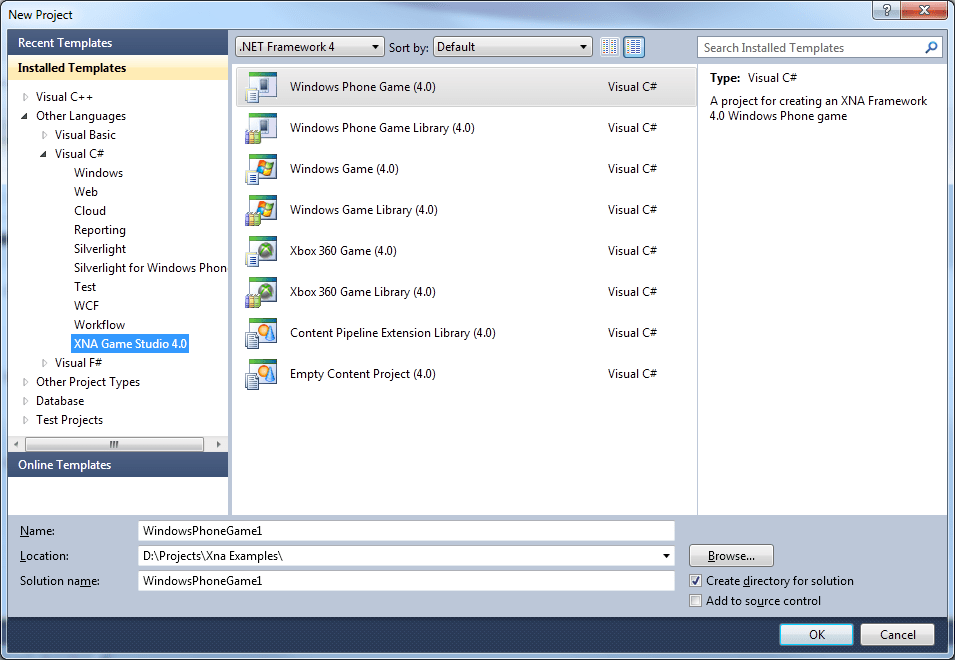This screenshot has width=955, height=660.
Task: Choose the Windows Game (4.0) icon
Action: click(x=261, y=169)
